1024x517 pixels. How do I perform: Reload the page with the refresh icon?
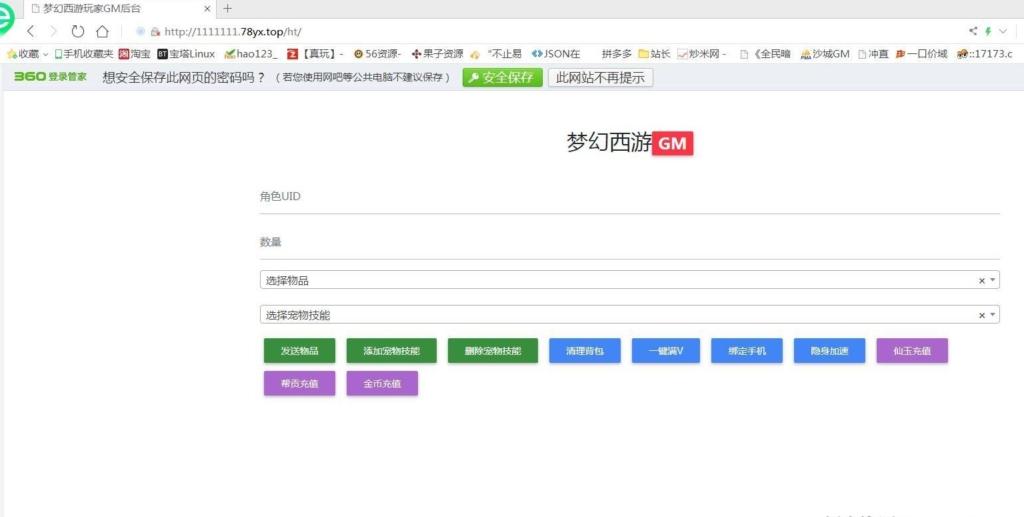(x=78, y=31)
